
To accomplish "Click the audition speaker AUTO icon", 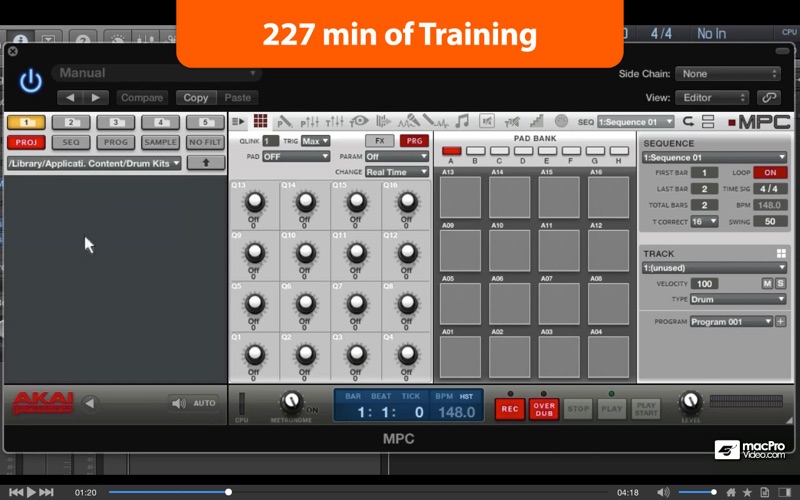I will 194,404.
